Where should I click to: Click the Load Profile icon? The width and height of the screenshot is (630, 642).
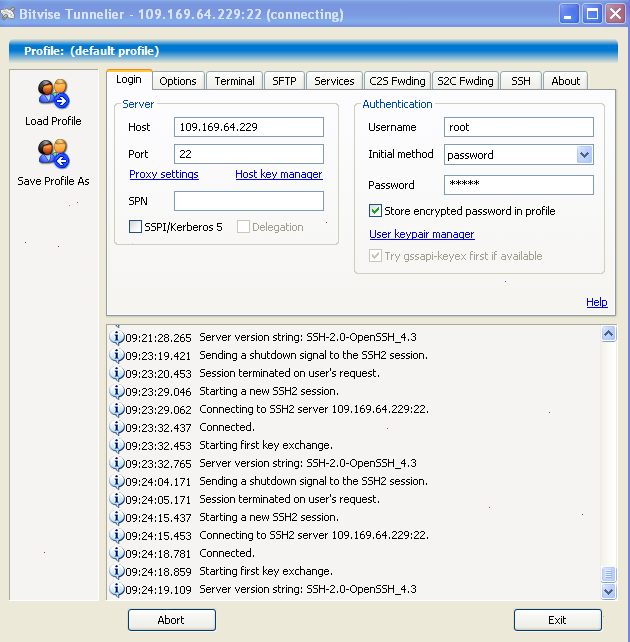54,94
